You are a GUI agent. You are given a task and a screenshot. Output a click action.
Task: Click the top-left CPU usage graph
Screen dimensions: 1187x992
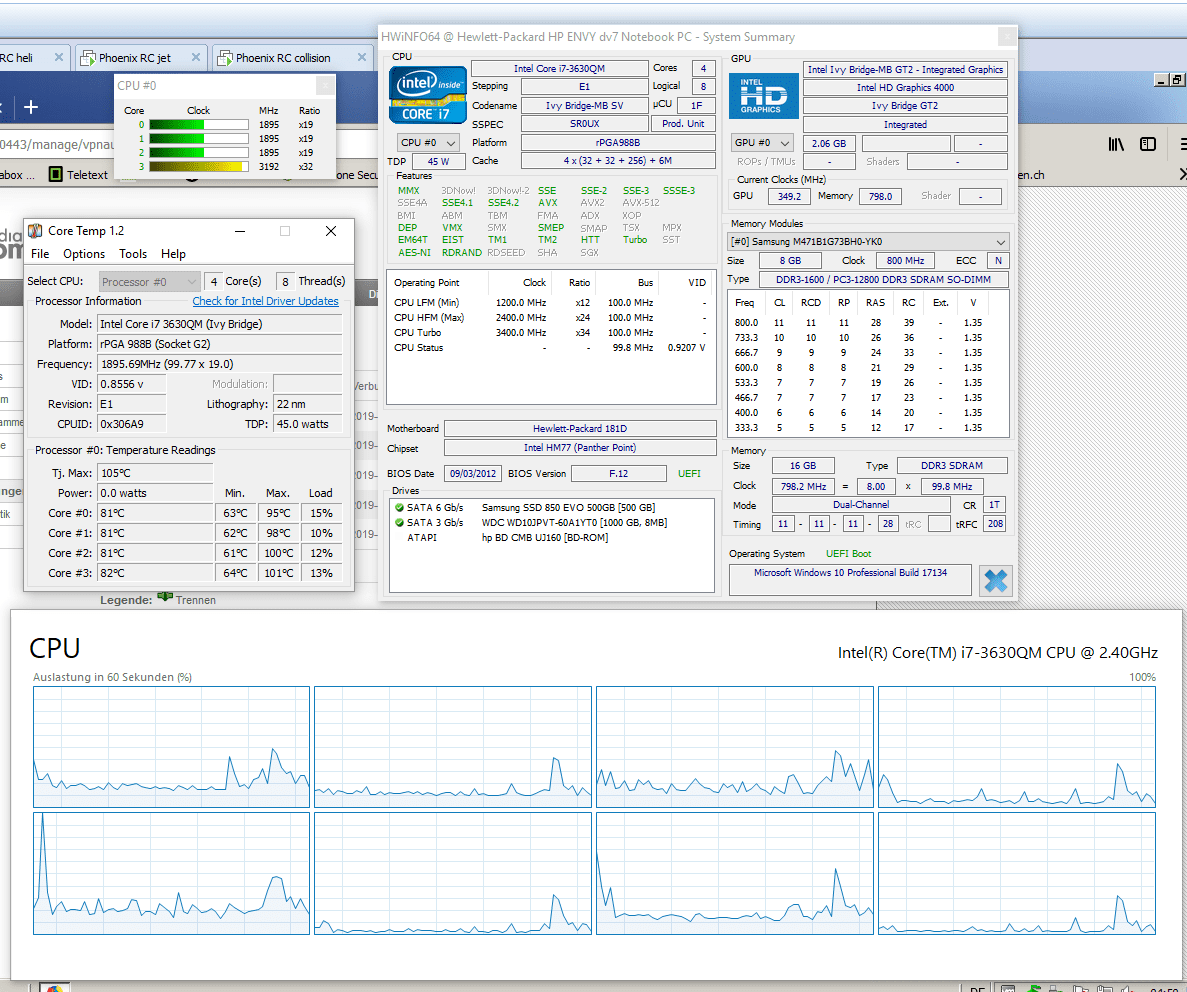pyautogui.click(x=172, y=747)
